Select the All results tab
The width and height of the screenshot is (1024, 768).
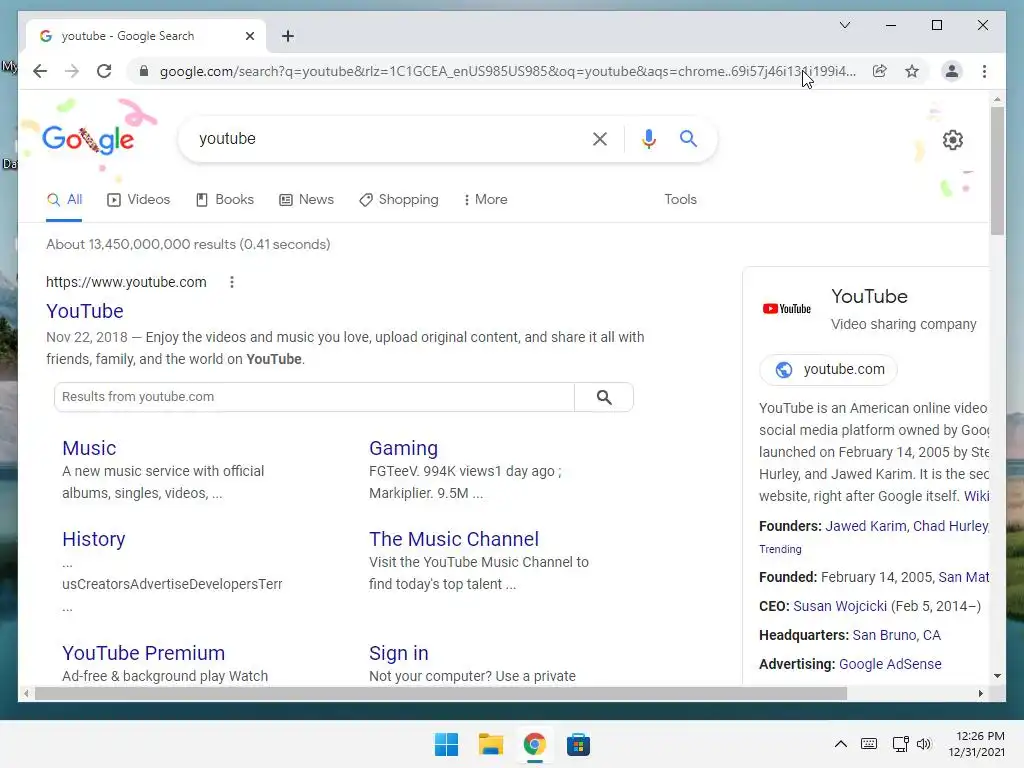[65, 200]
